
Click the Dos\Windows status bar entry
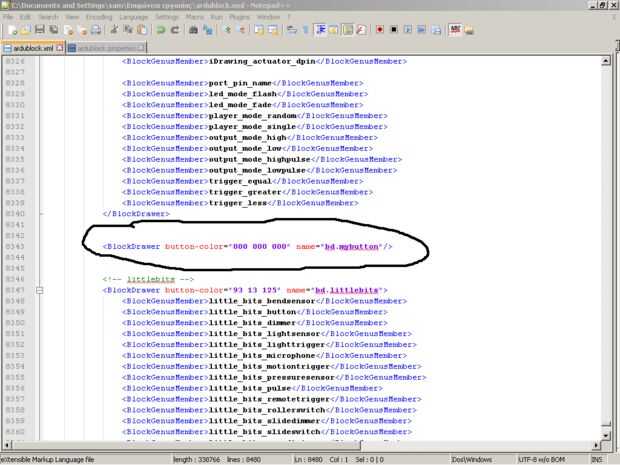coord(472,459)
